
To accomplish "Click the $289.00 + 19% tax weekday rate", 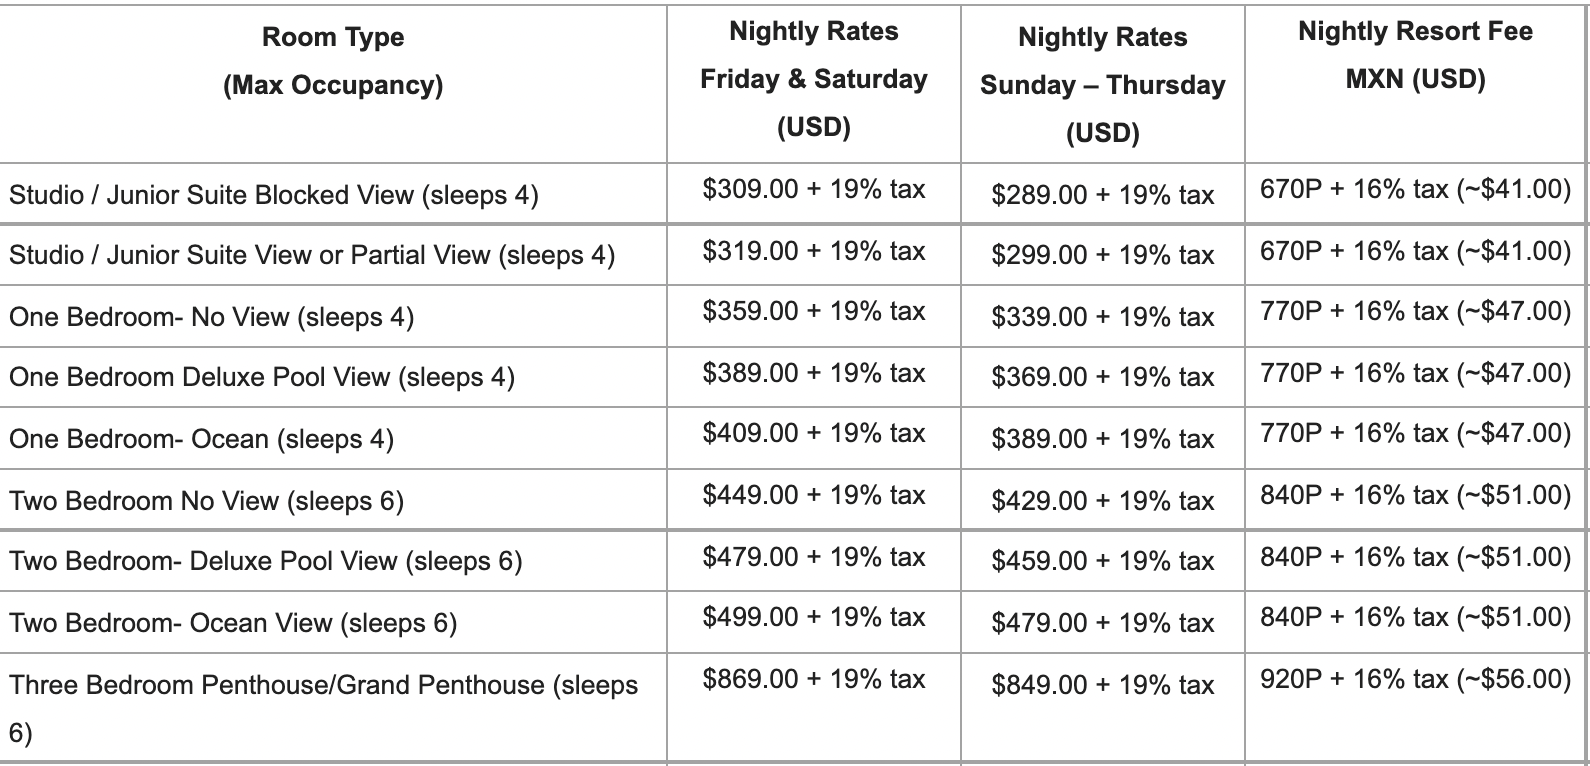I will (1103, 195).
